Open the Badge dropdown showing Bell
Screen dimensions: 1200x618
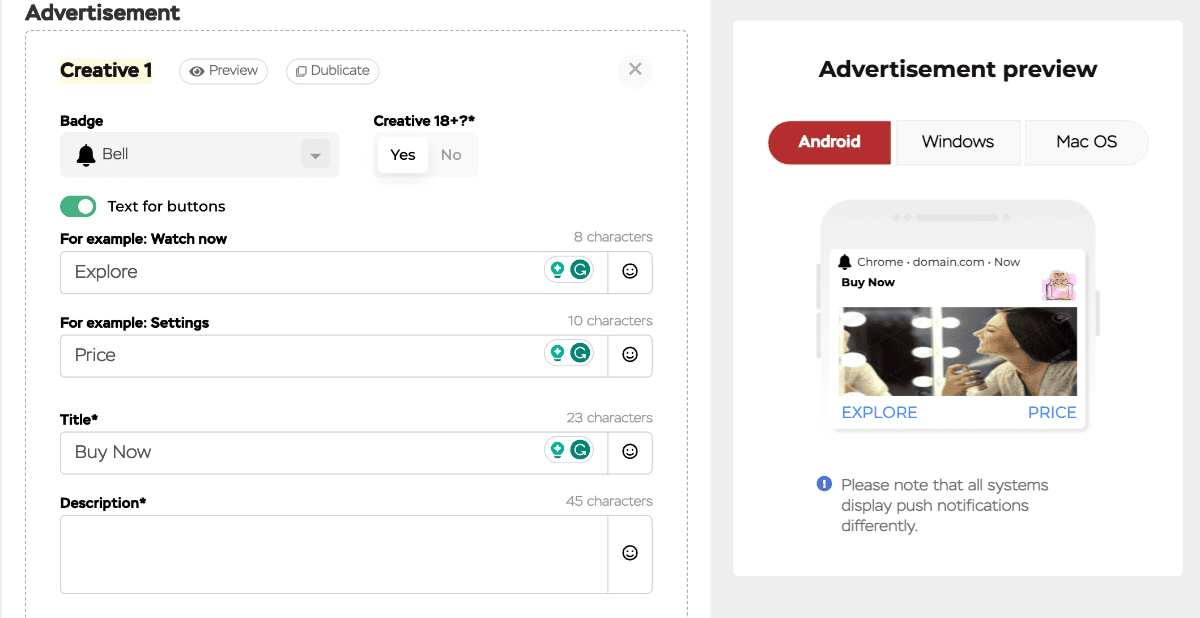point(199,155)
